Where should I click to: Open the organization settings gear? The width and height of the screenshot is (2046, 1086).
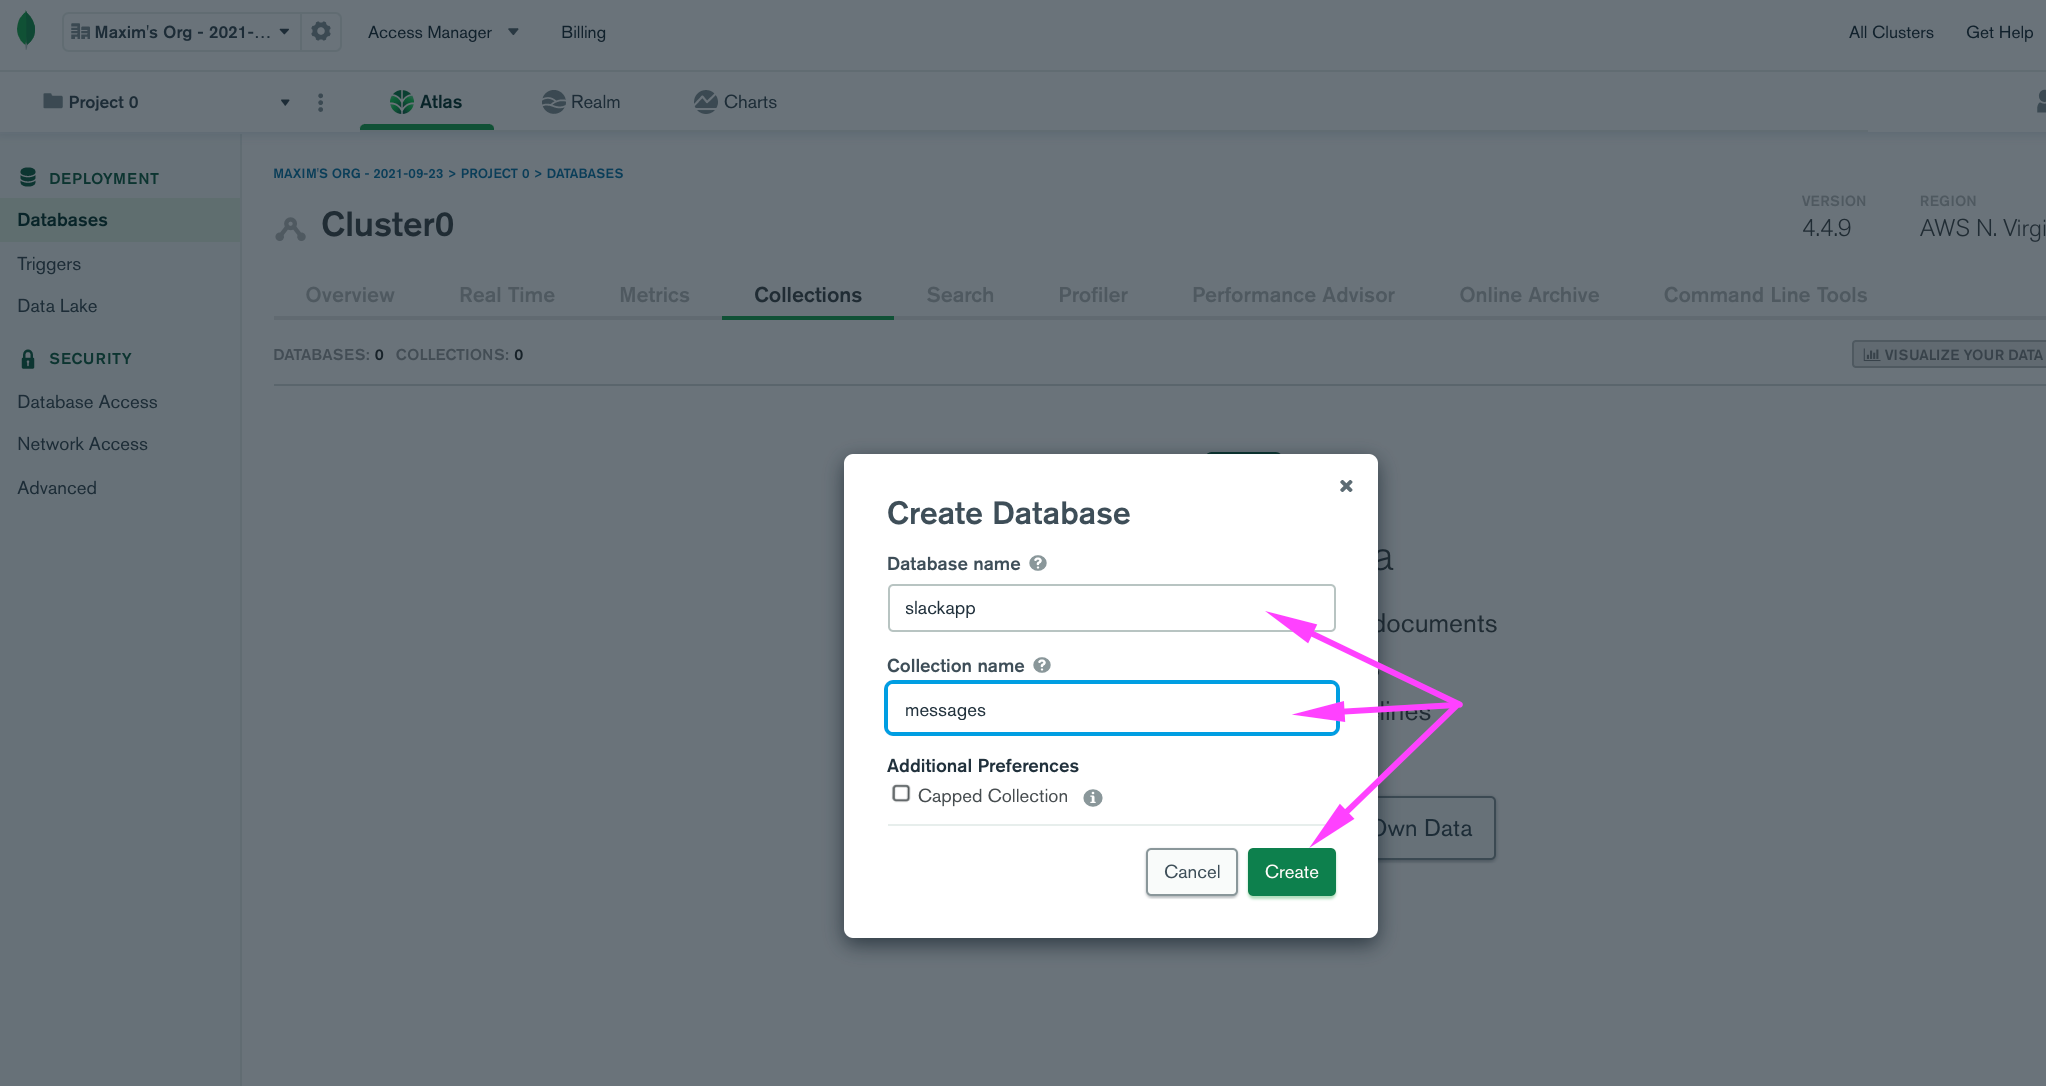coord(320,31)
